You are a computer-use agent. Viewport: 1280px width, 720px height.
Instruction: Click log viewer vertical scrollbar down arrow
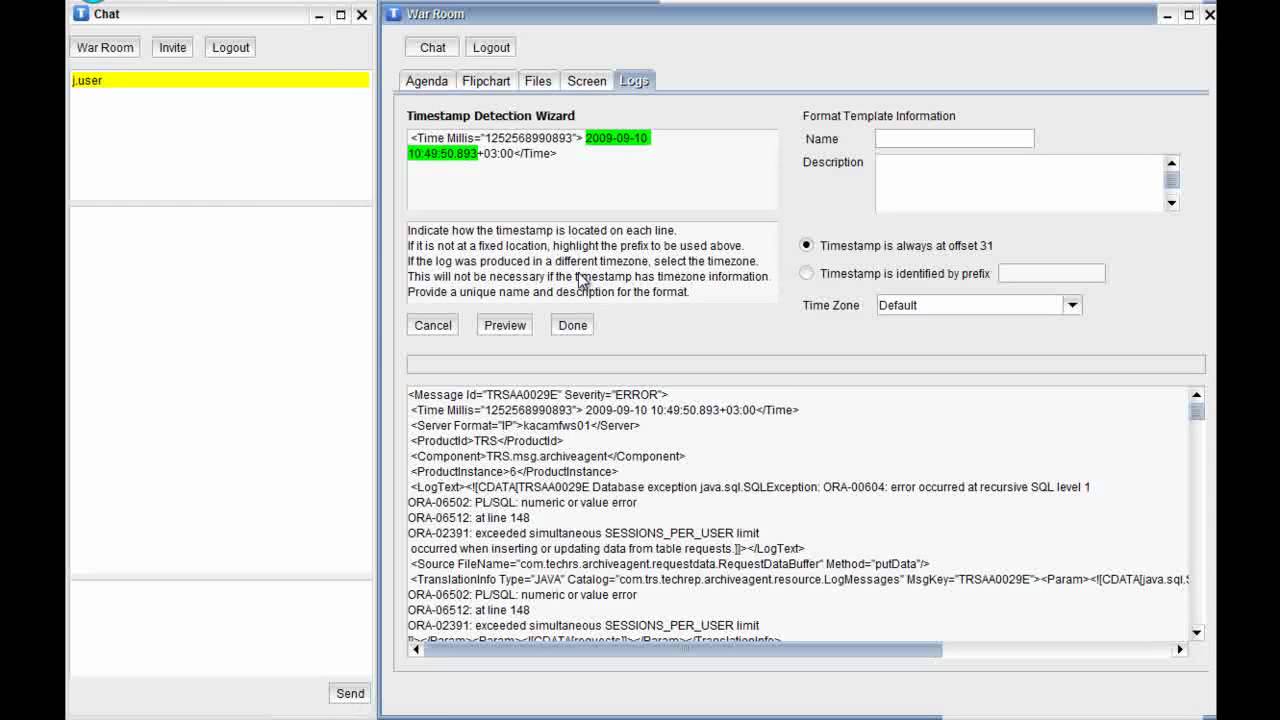(1197, 632)
